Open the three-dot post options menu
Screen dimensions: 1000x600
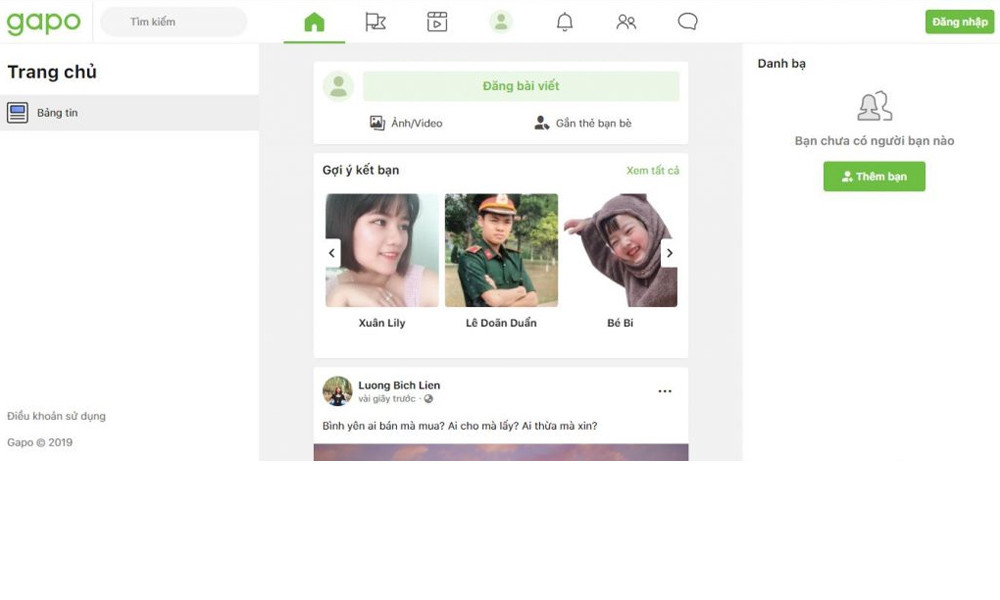[665, 391]
